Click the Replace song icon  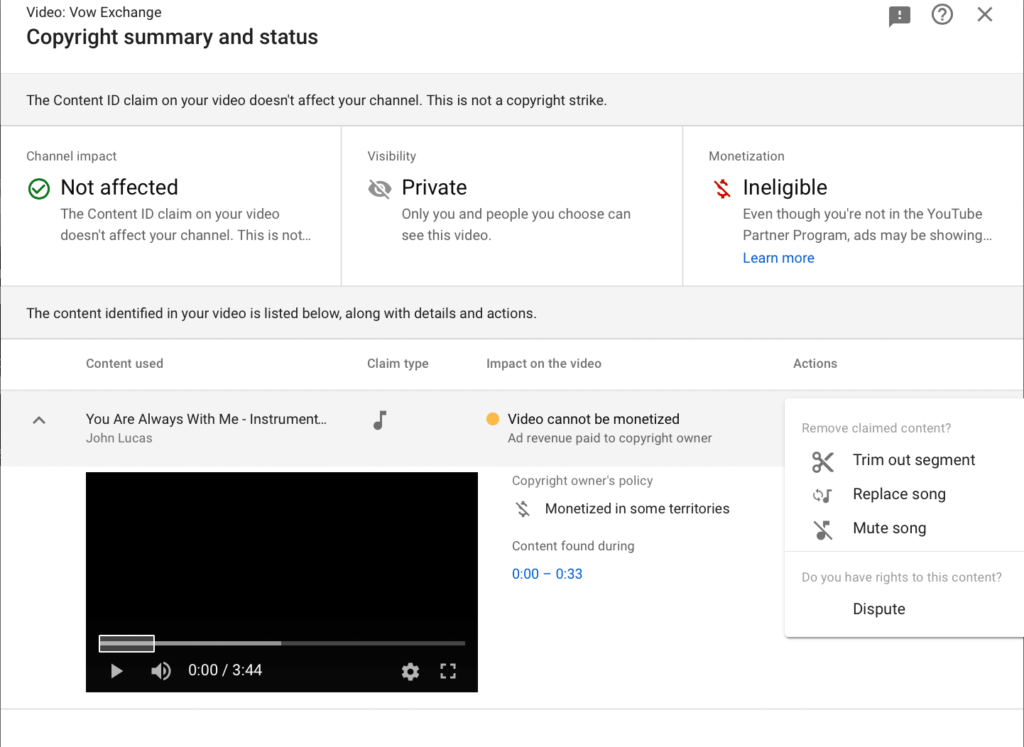click(823, 495)
